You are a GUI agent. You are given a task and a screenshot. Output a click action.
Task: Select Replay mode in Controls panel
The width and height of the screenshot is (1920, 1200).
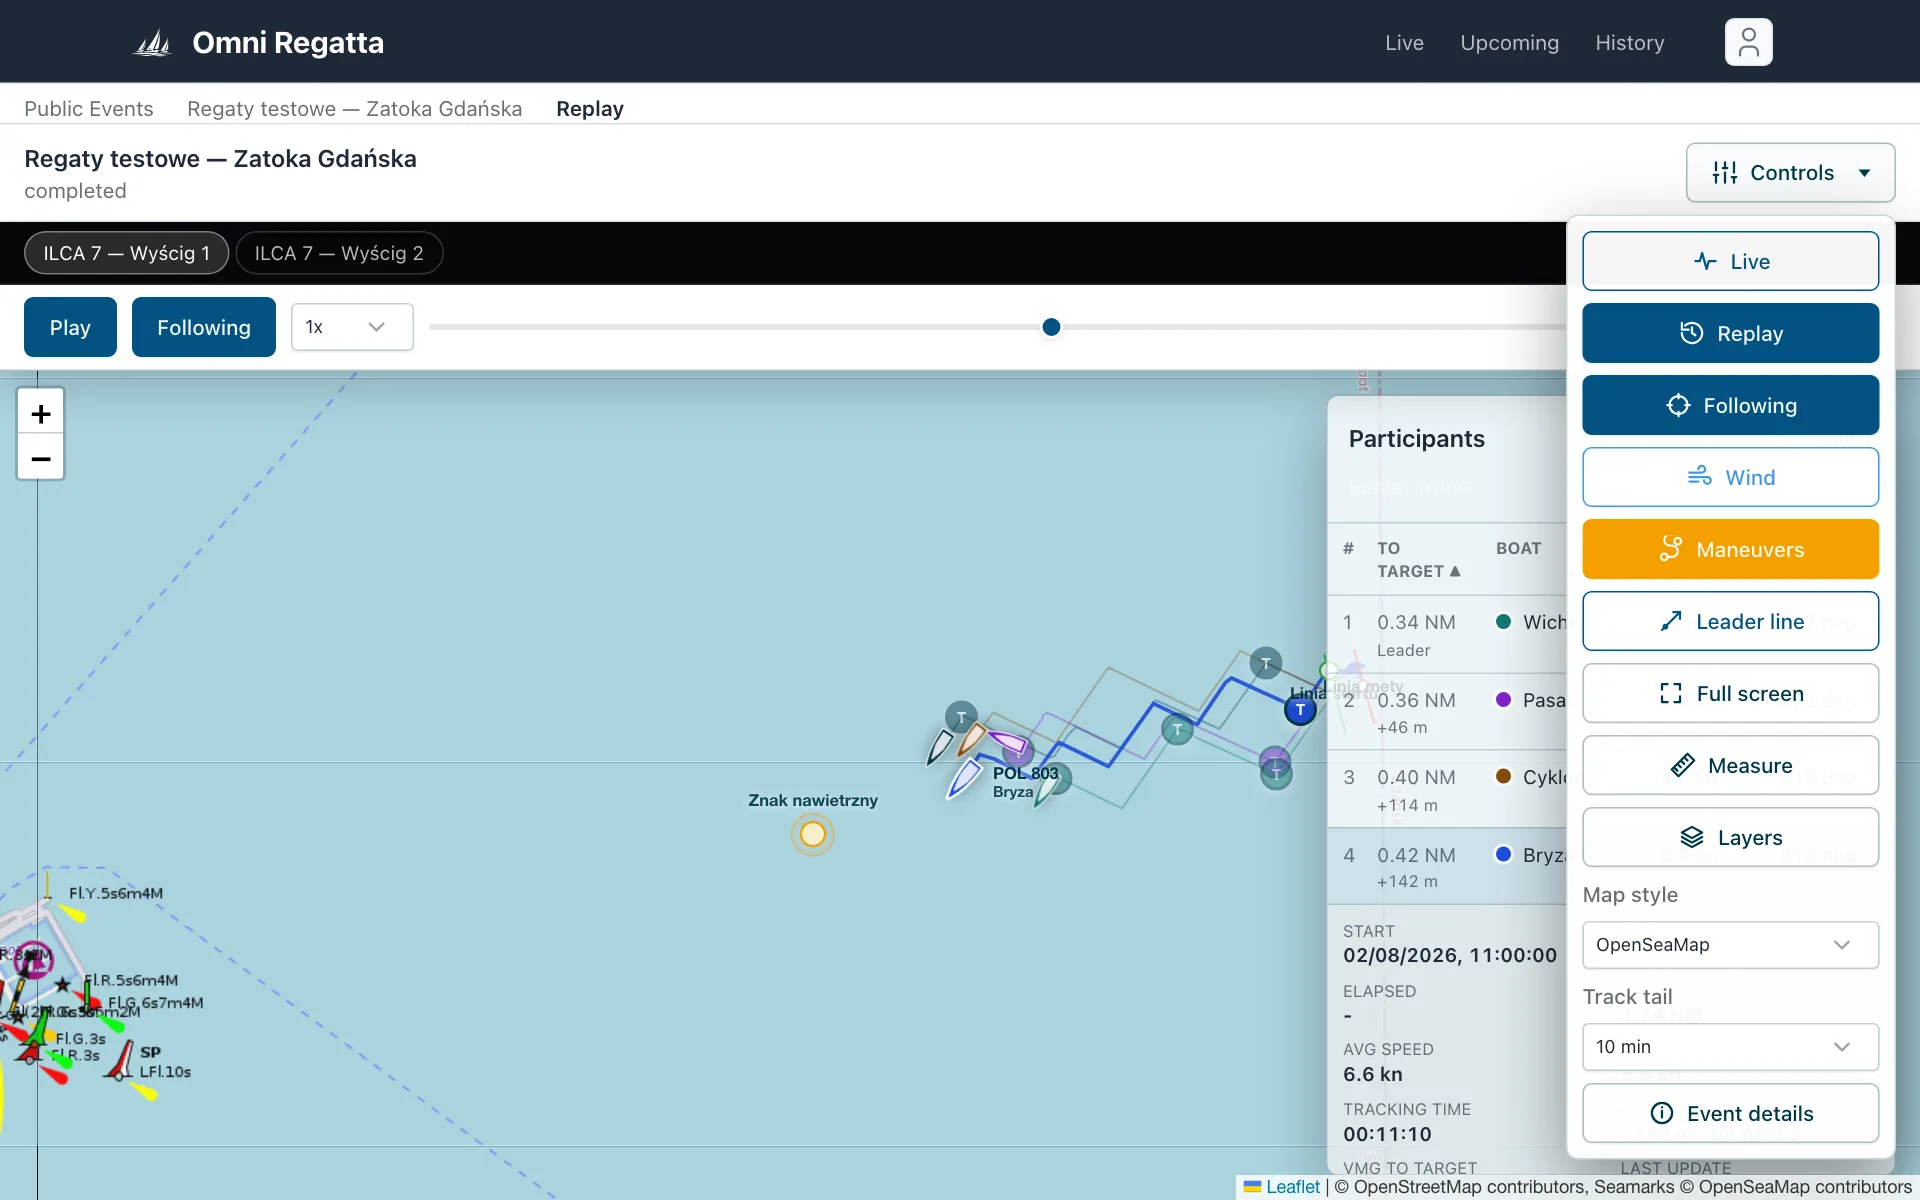tap(1730, 333)
